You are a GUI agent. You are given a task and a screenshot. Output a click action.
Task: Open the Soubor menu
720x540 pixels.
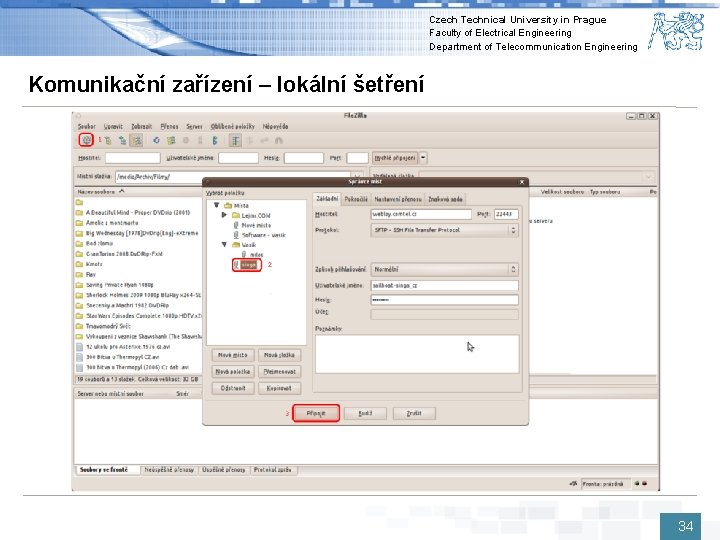[x=87, y=126]
